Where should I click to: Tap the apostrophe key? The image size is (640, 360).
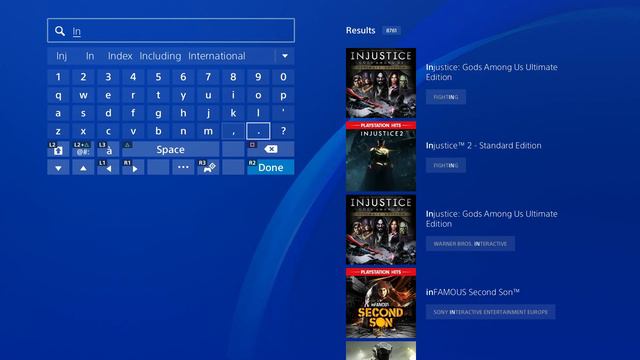283,113
